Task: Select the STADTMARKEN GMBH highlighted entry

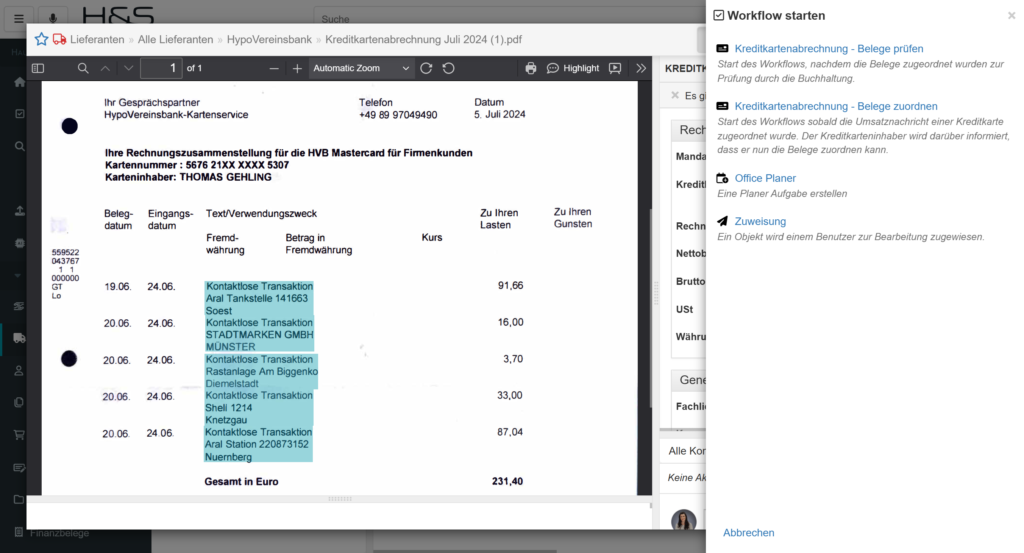Action: pos(259,334)
